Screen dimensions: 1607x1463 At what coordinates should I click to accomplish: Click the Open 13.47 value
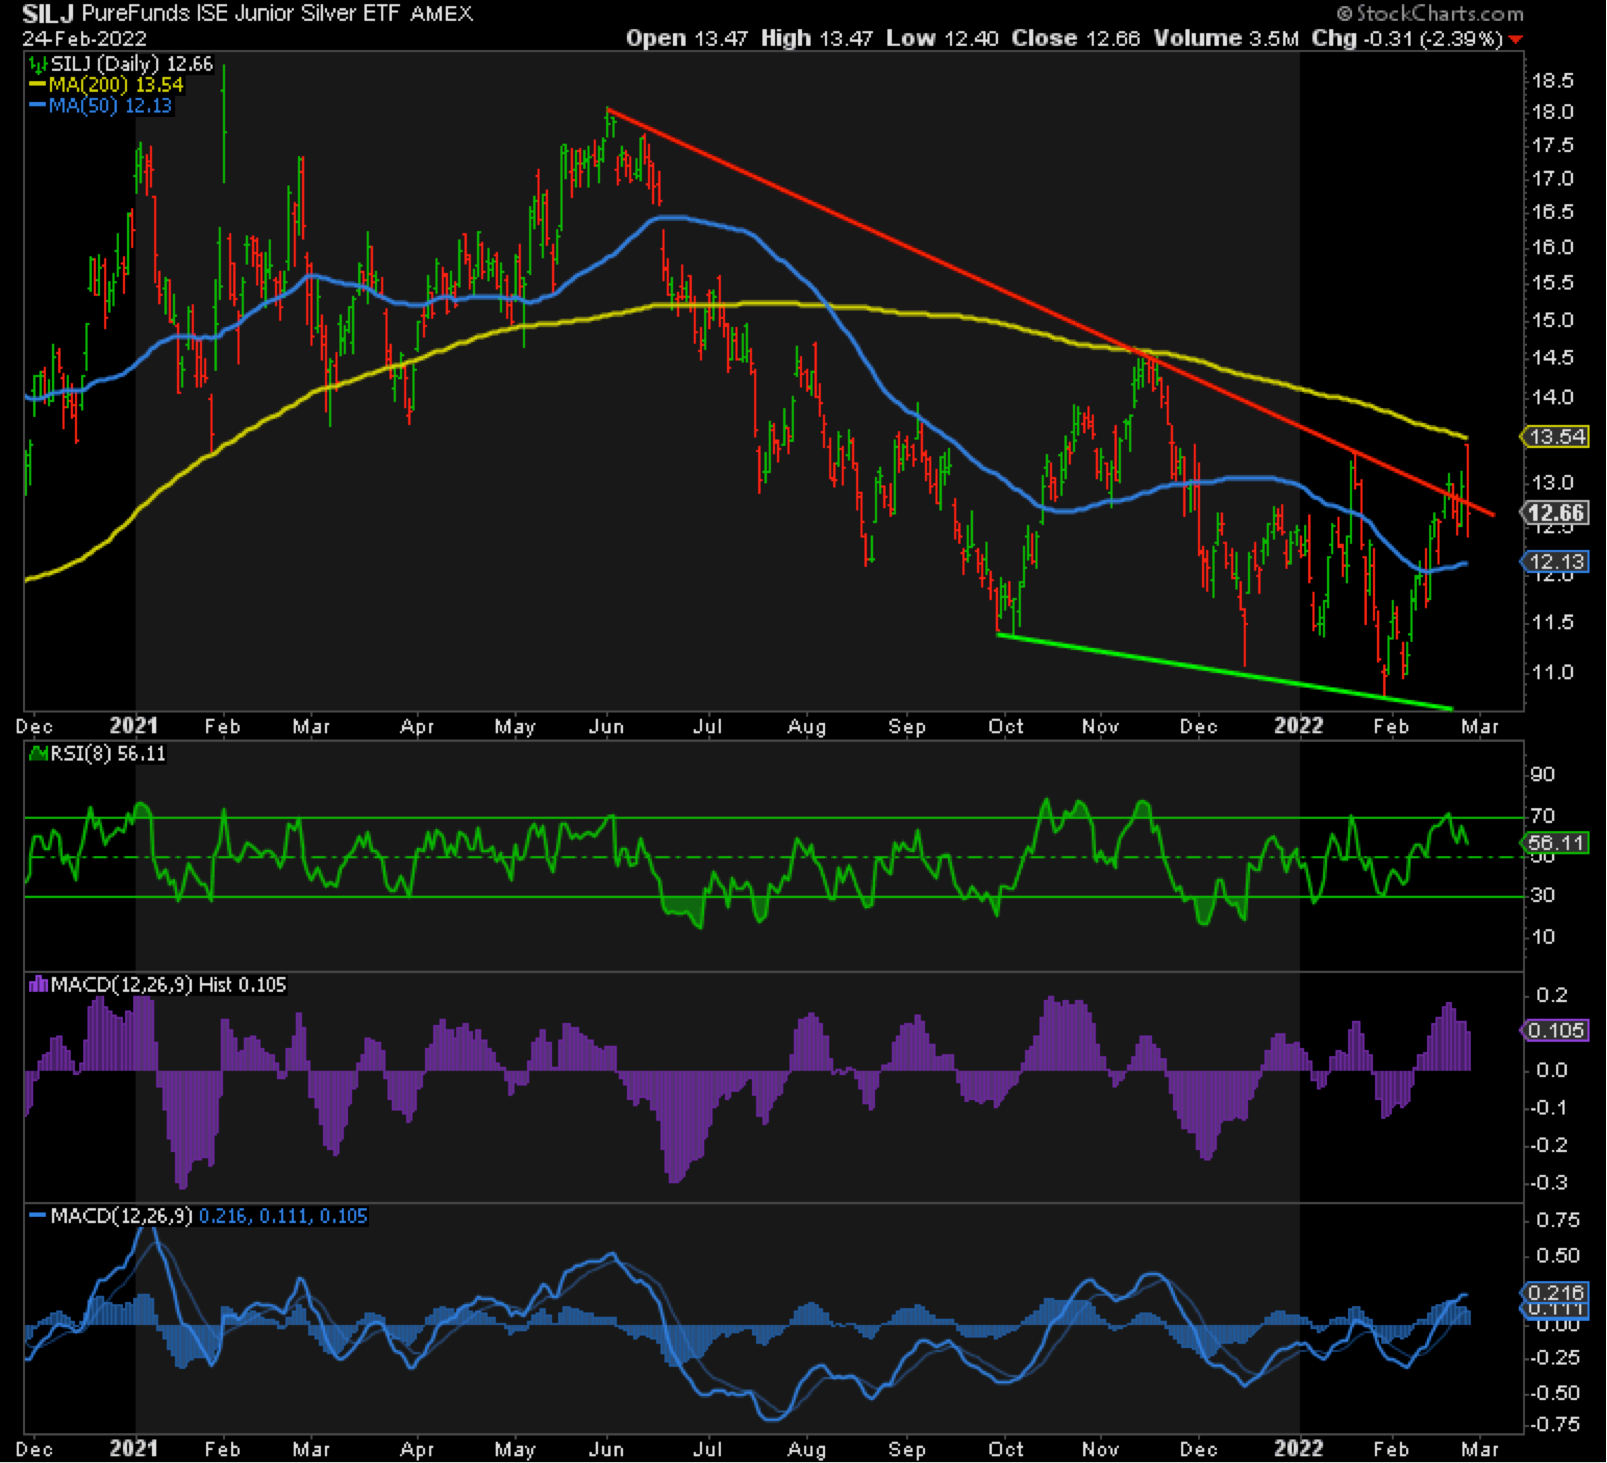[x=689, y=38]
